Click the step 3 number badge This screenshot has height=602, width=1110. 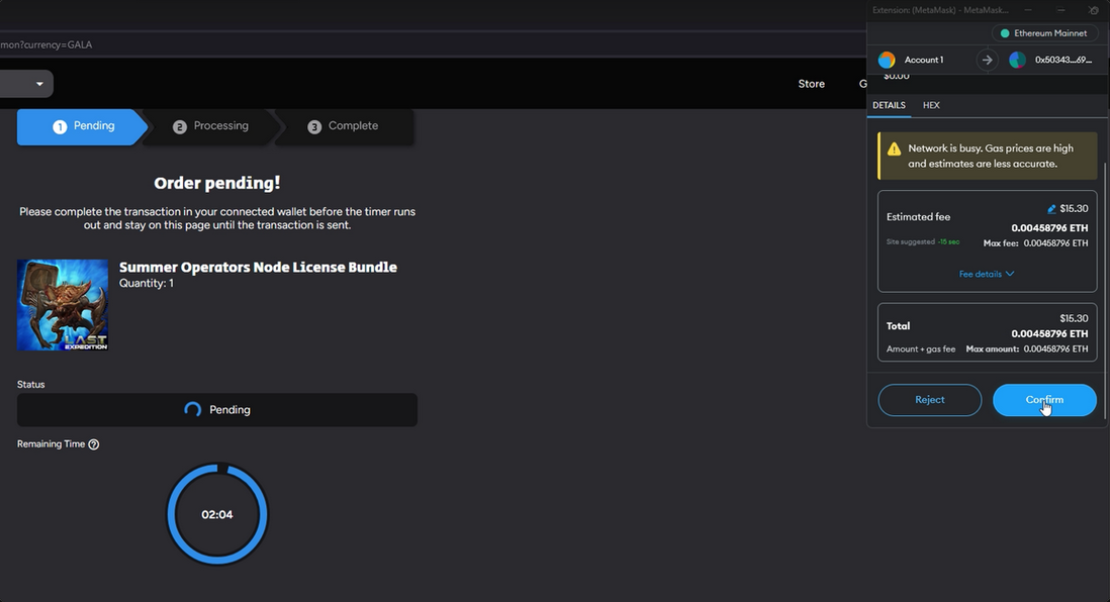pyautogui.click(x=314, y=127)
